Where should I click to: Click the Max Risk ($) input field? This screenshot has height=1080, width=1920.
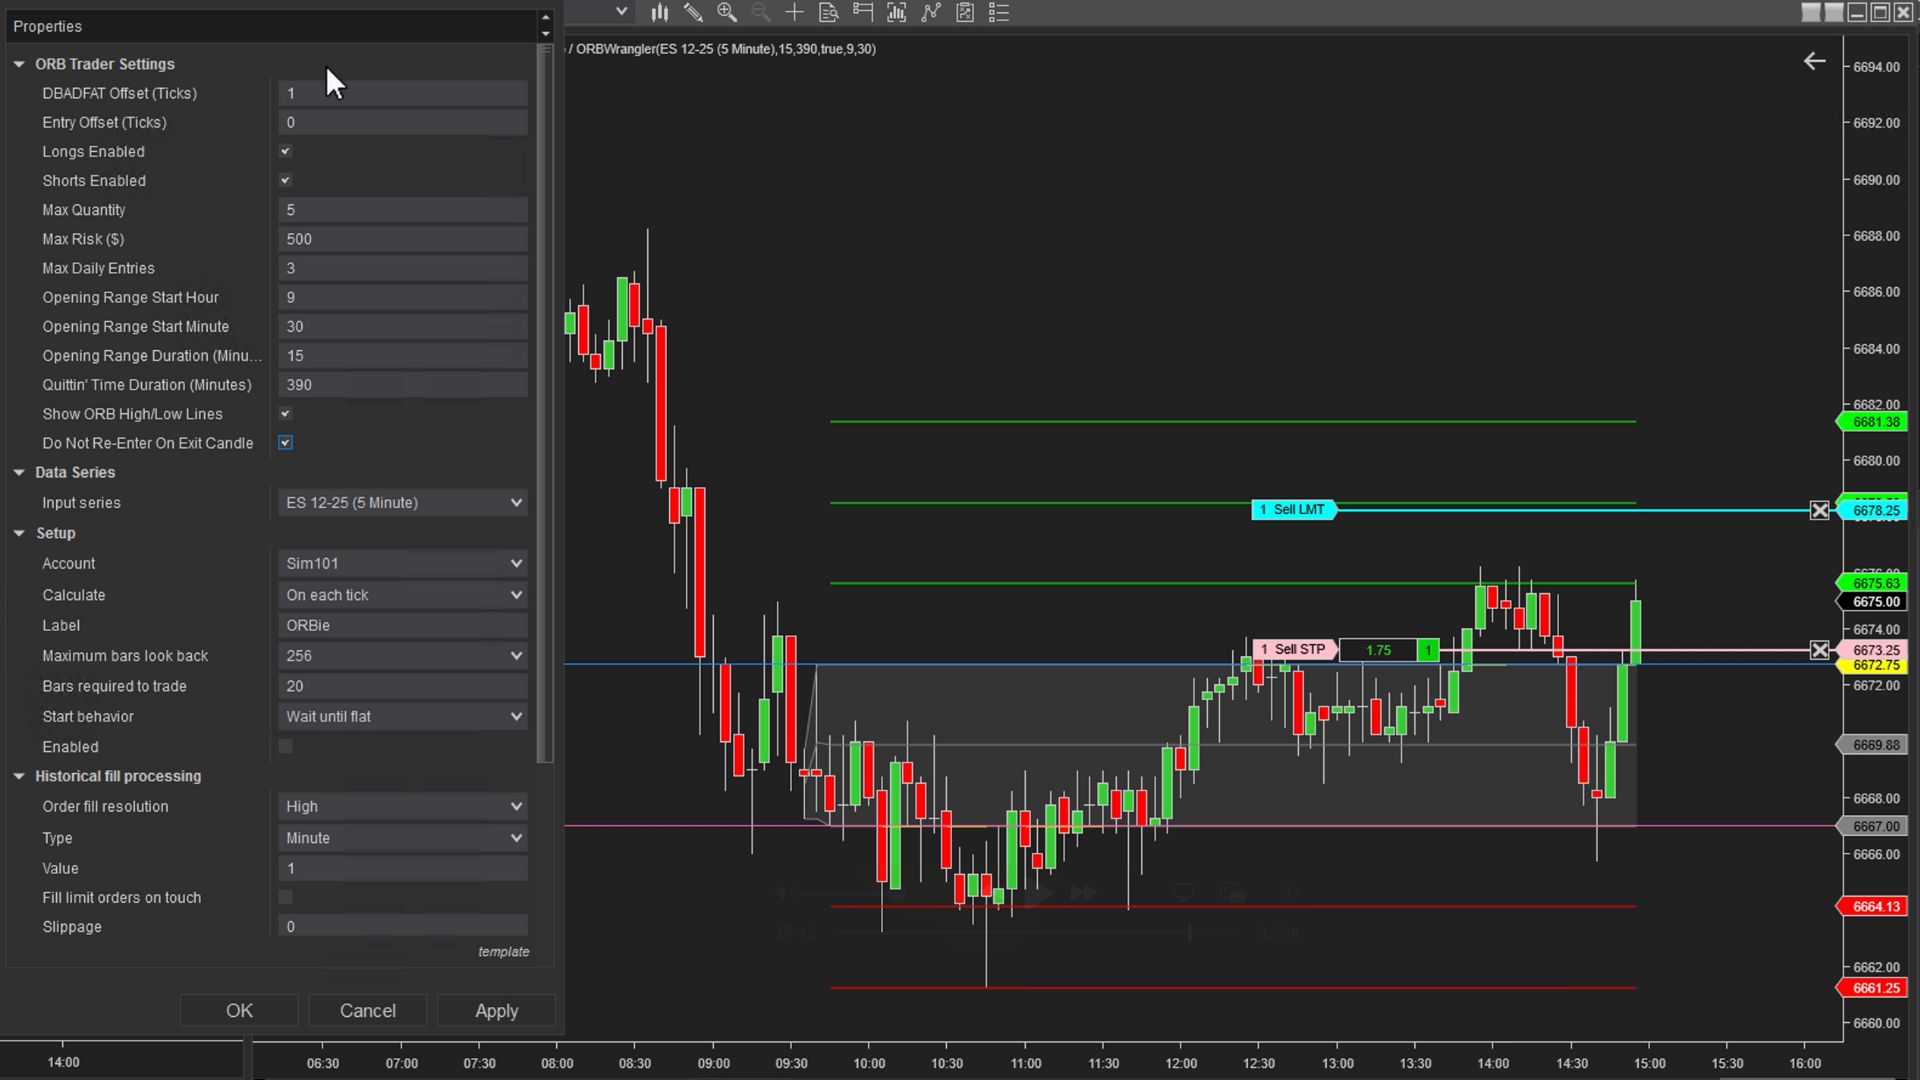[x=402, y=239]
